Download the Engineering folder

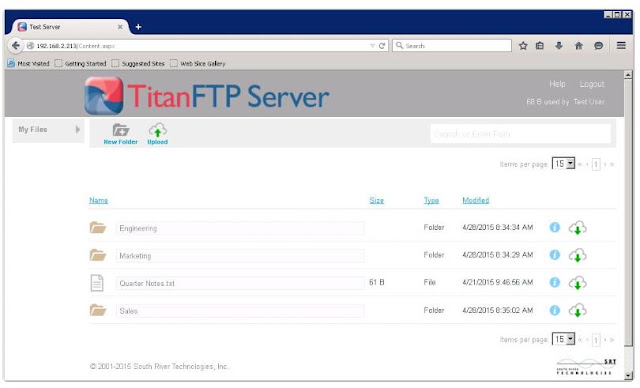[x=578, y=228]
